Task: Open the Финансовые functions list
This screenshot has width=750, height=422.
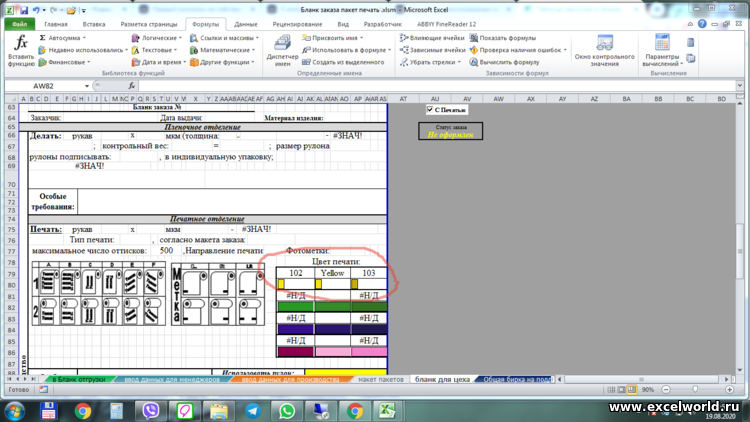Action: 64,62
